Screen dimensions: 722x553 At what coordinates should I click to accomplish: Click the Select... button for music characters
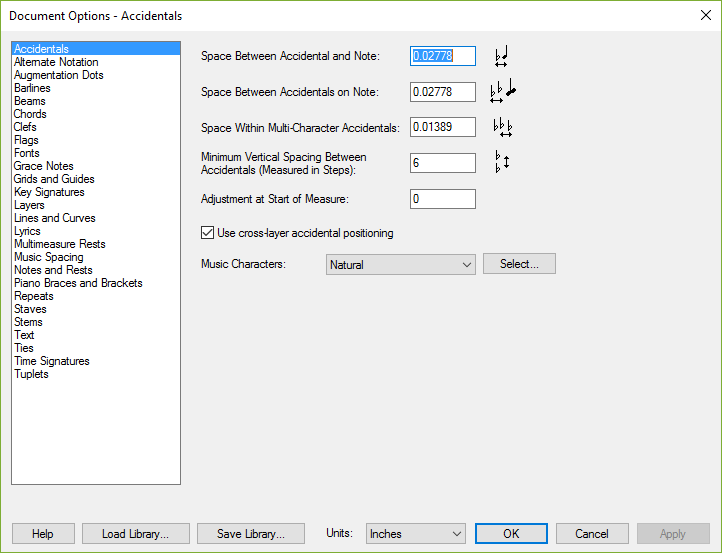click(519, 264)
